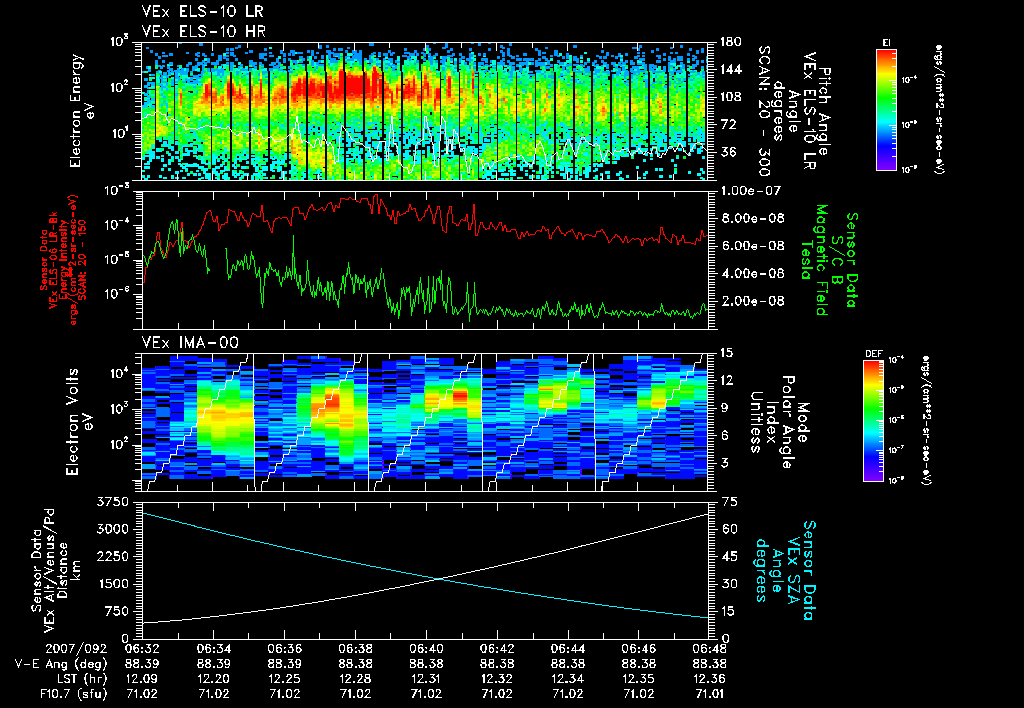Click the '108' pitch angle tick label
The width and height of the screenshot is (1024, 708).
coord(730,97)
